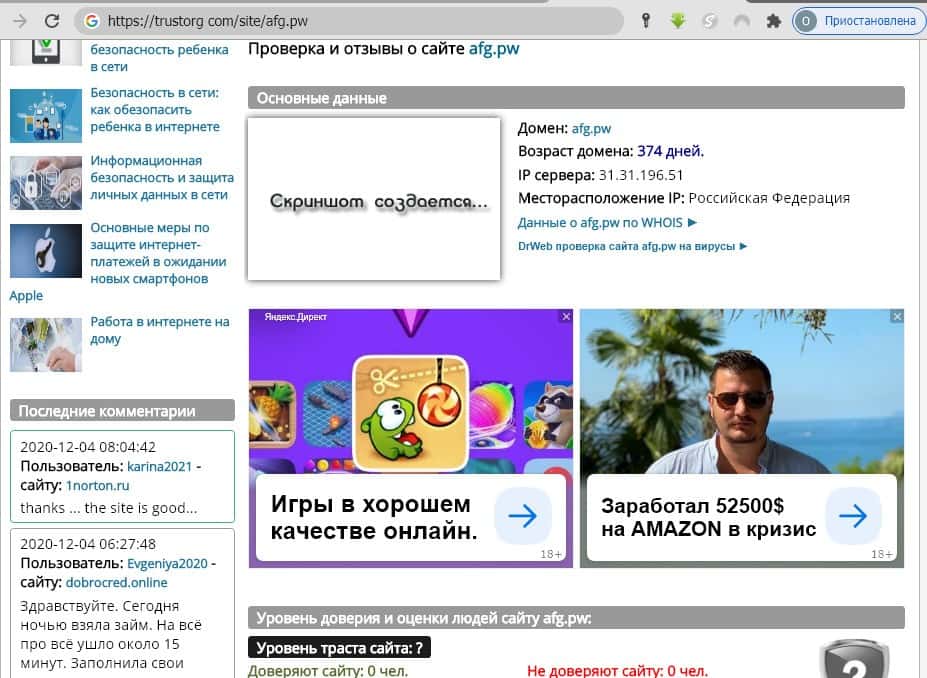Viewport: 927px width, 678px height.
Task: Open 'Основные меры по защите интернет-платежей' article
Action: (x=158, y=253)
